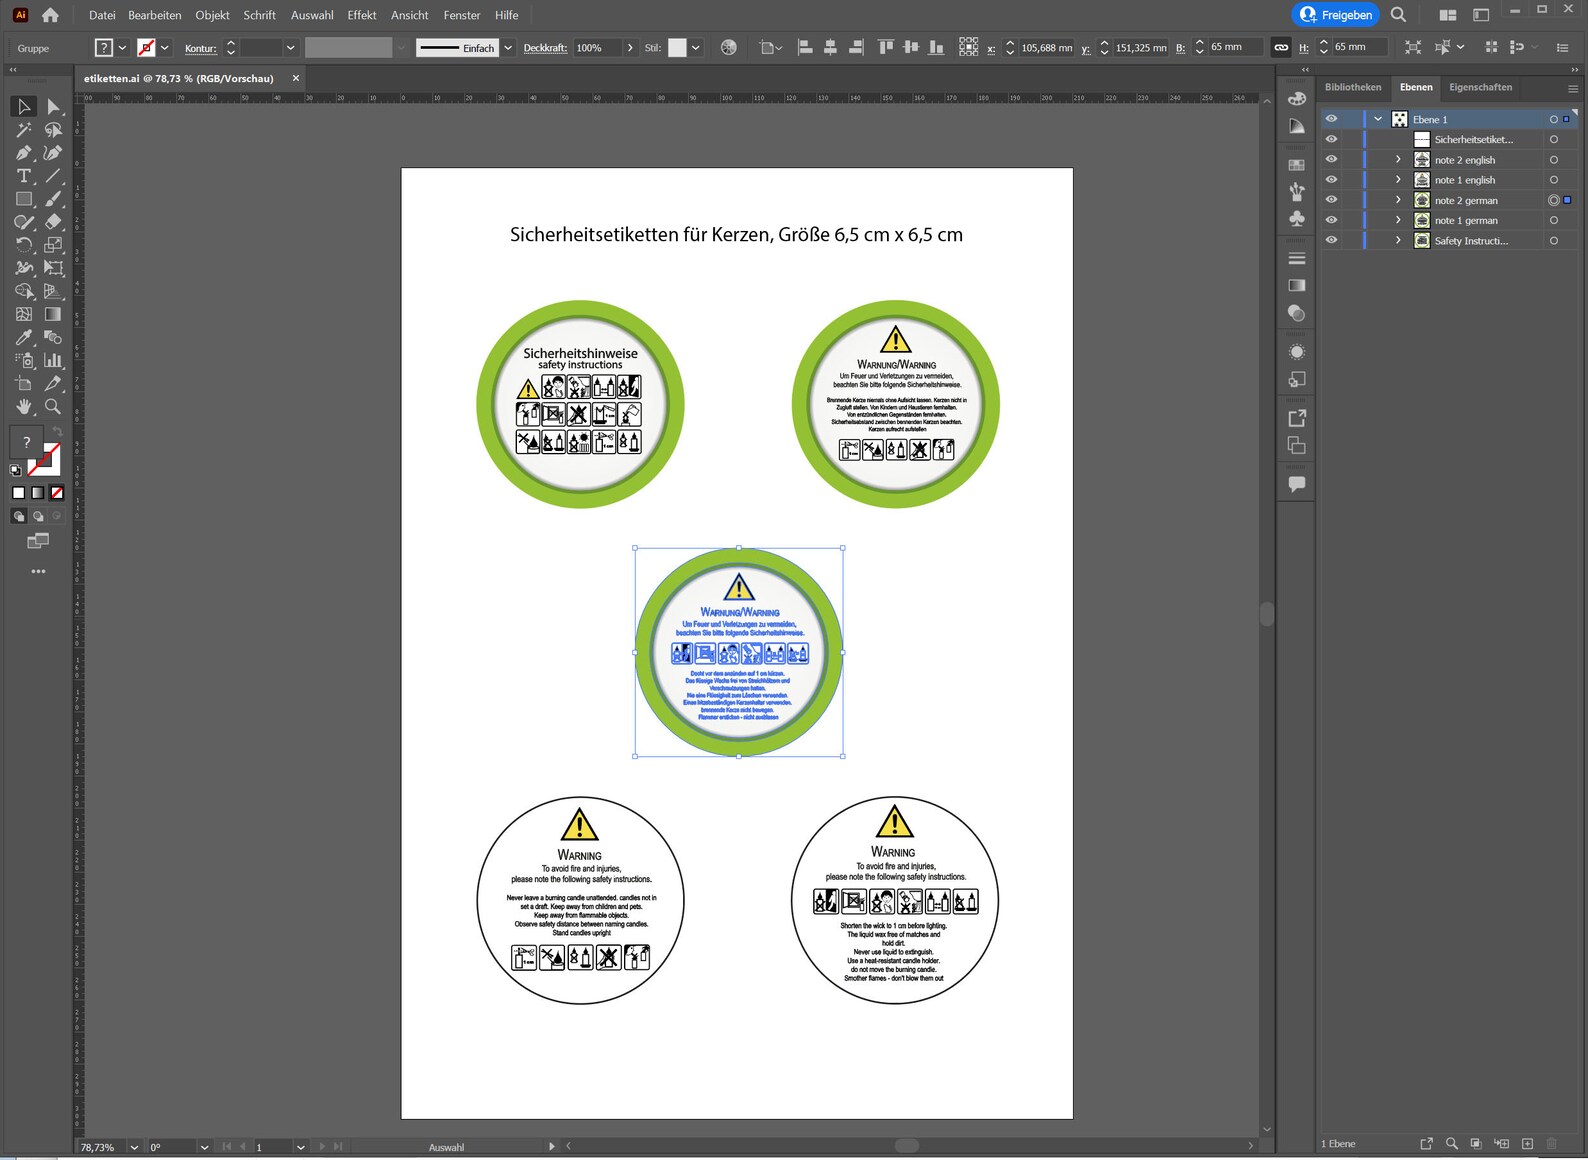Open the stroke profile Einfach dropdown
This screenshot has height=1160, width=1588.
508,48
